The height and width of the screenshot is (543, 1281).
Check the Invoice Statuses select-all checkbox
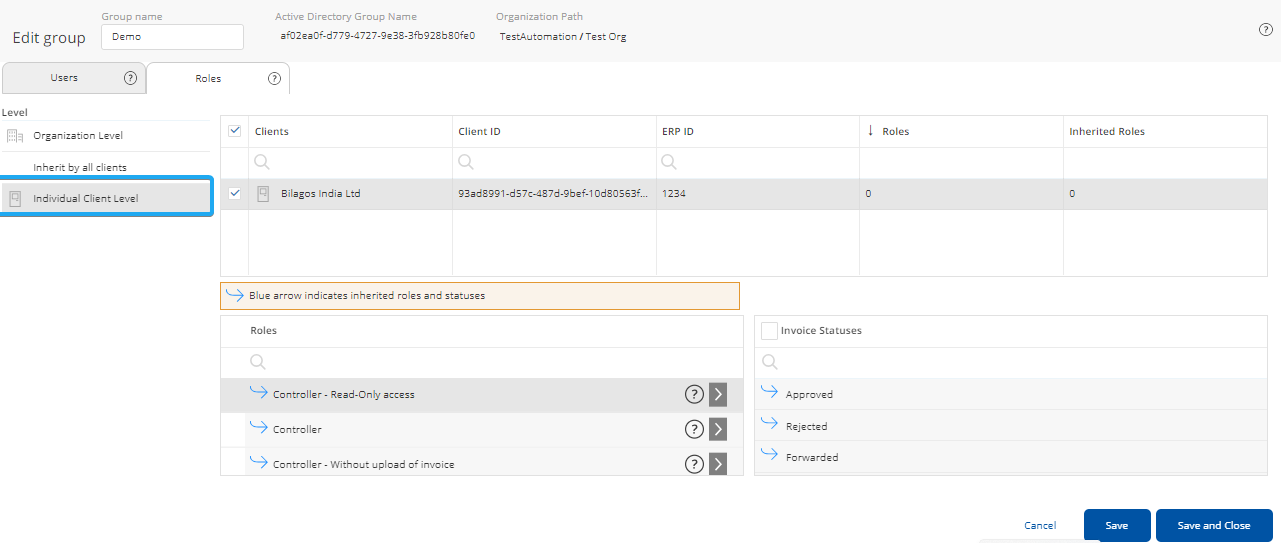pos(769,331)
